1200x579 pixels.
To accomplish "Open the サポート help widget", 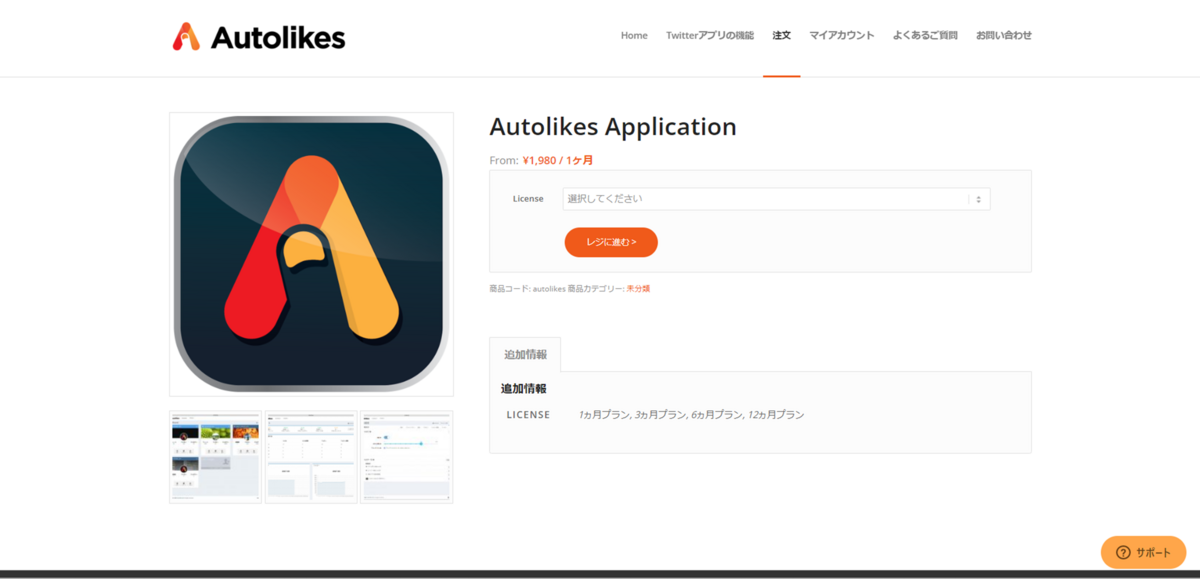I will [1143, 552].
